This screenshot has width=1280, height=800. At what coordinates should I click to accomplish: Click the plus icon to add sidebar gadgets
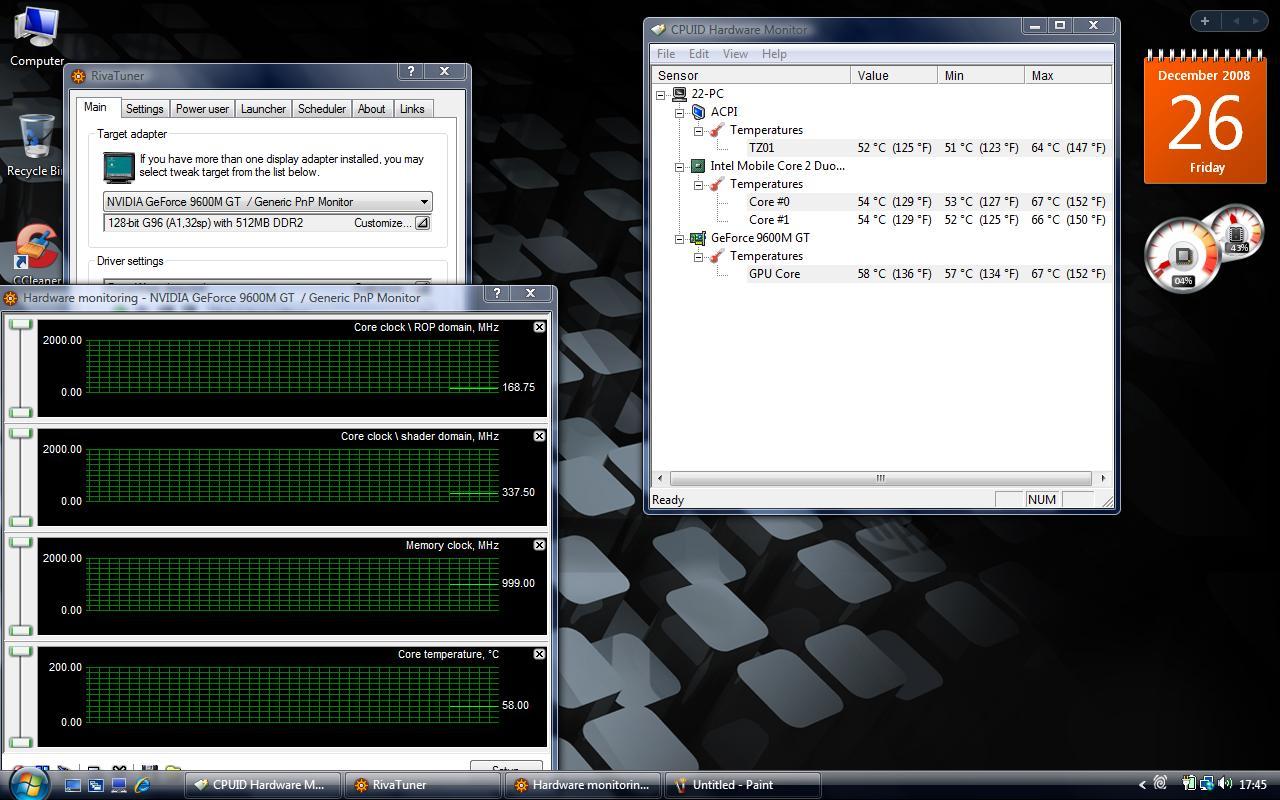pos(1205,21)
